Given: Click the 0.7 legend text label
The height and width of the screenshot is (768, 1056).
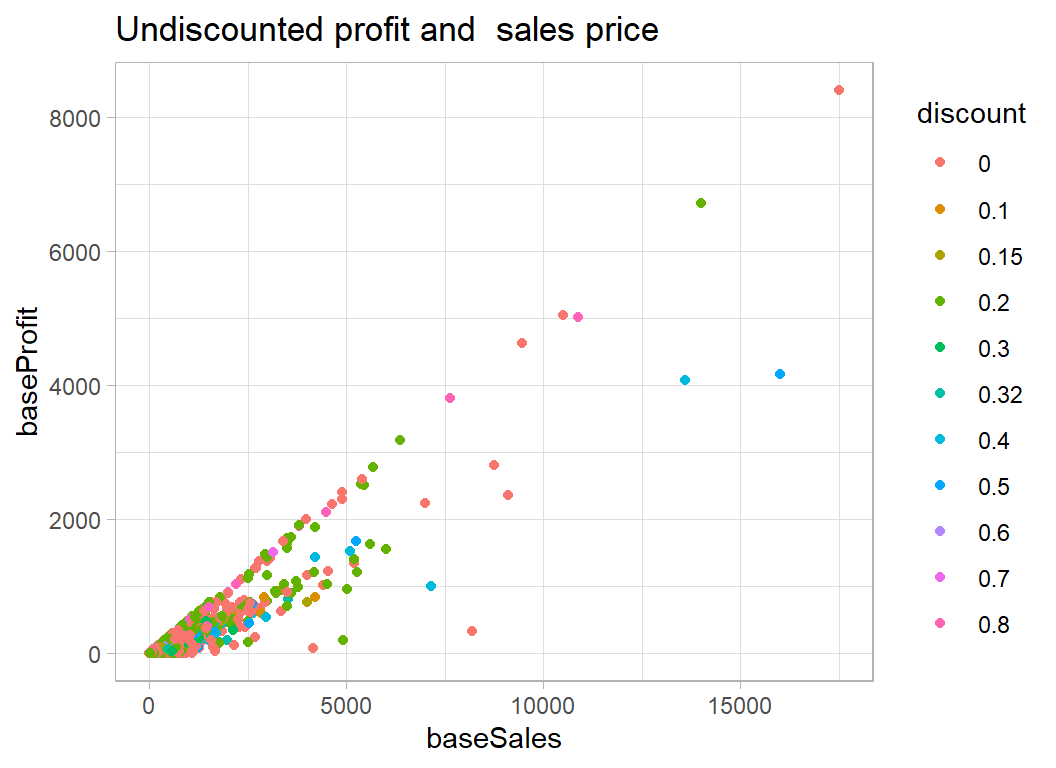Looking at the screenshot, I should click(994, 579).
